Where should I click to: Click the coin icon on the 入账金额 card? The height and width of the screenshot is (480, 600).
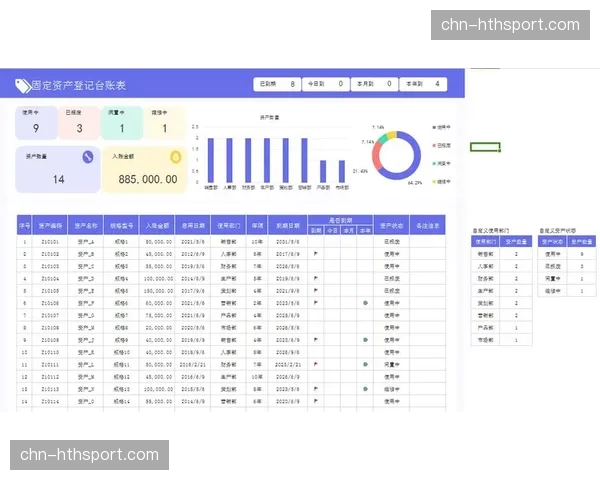[175, 157]
